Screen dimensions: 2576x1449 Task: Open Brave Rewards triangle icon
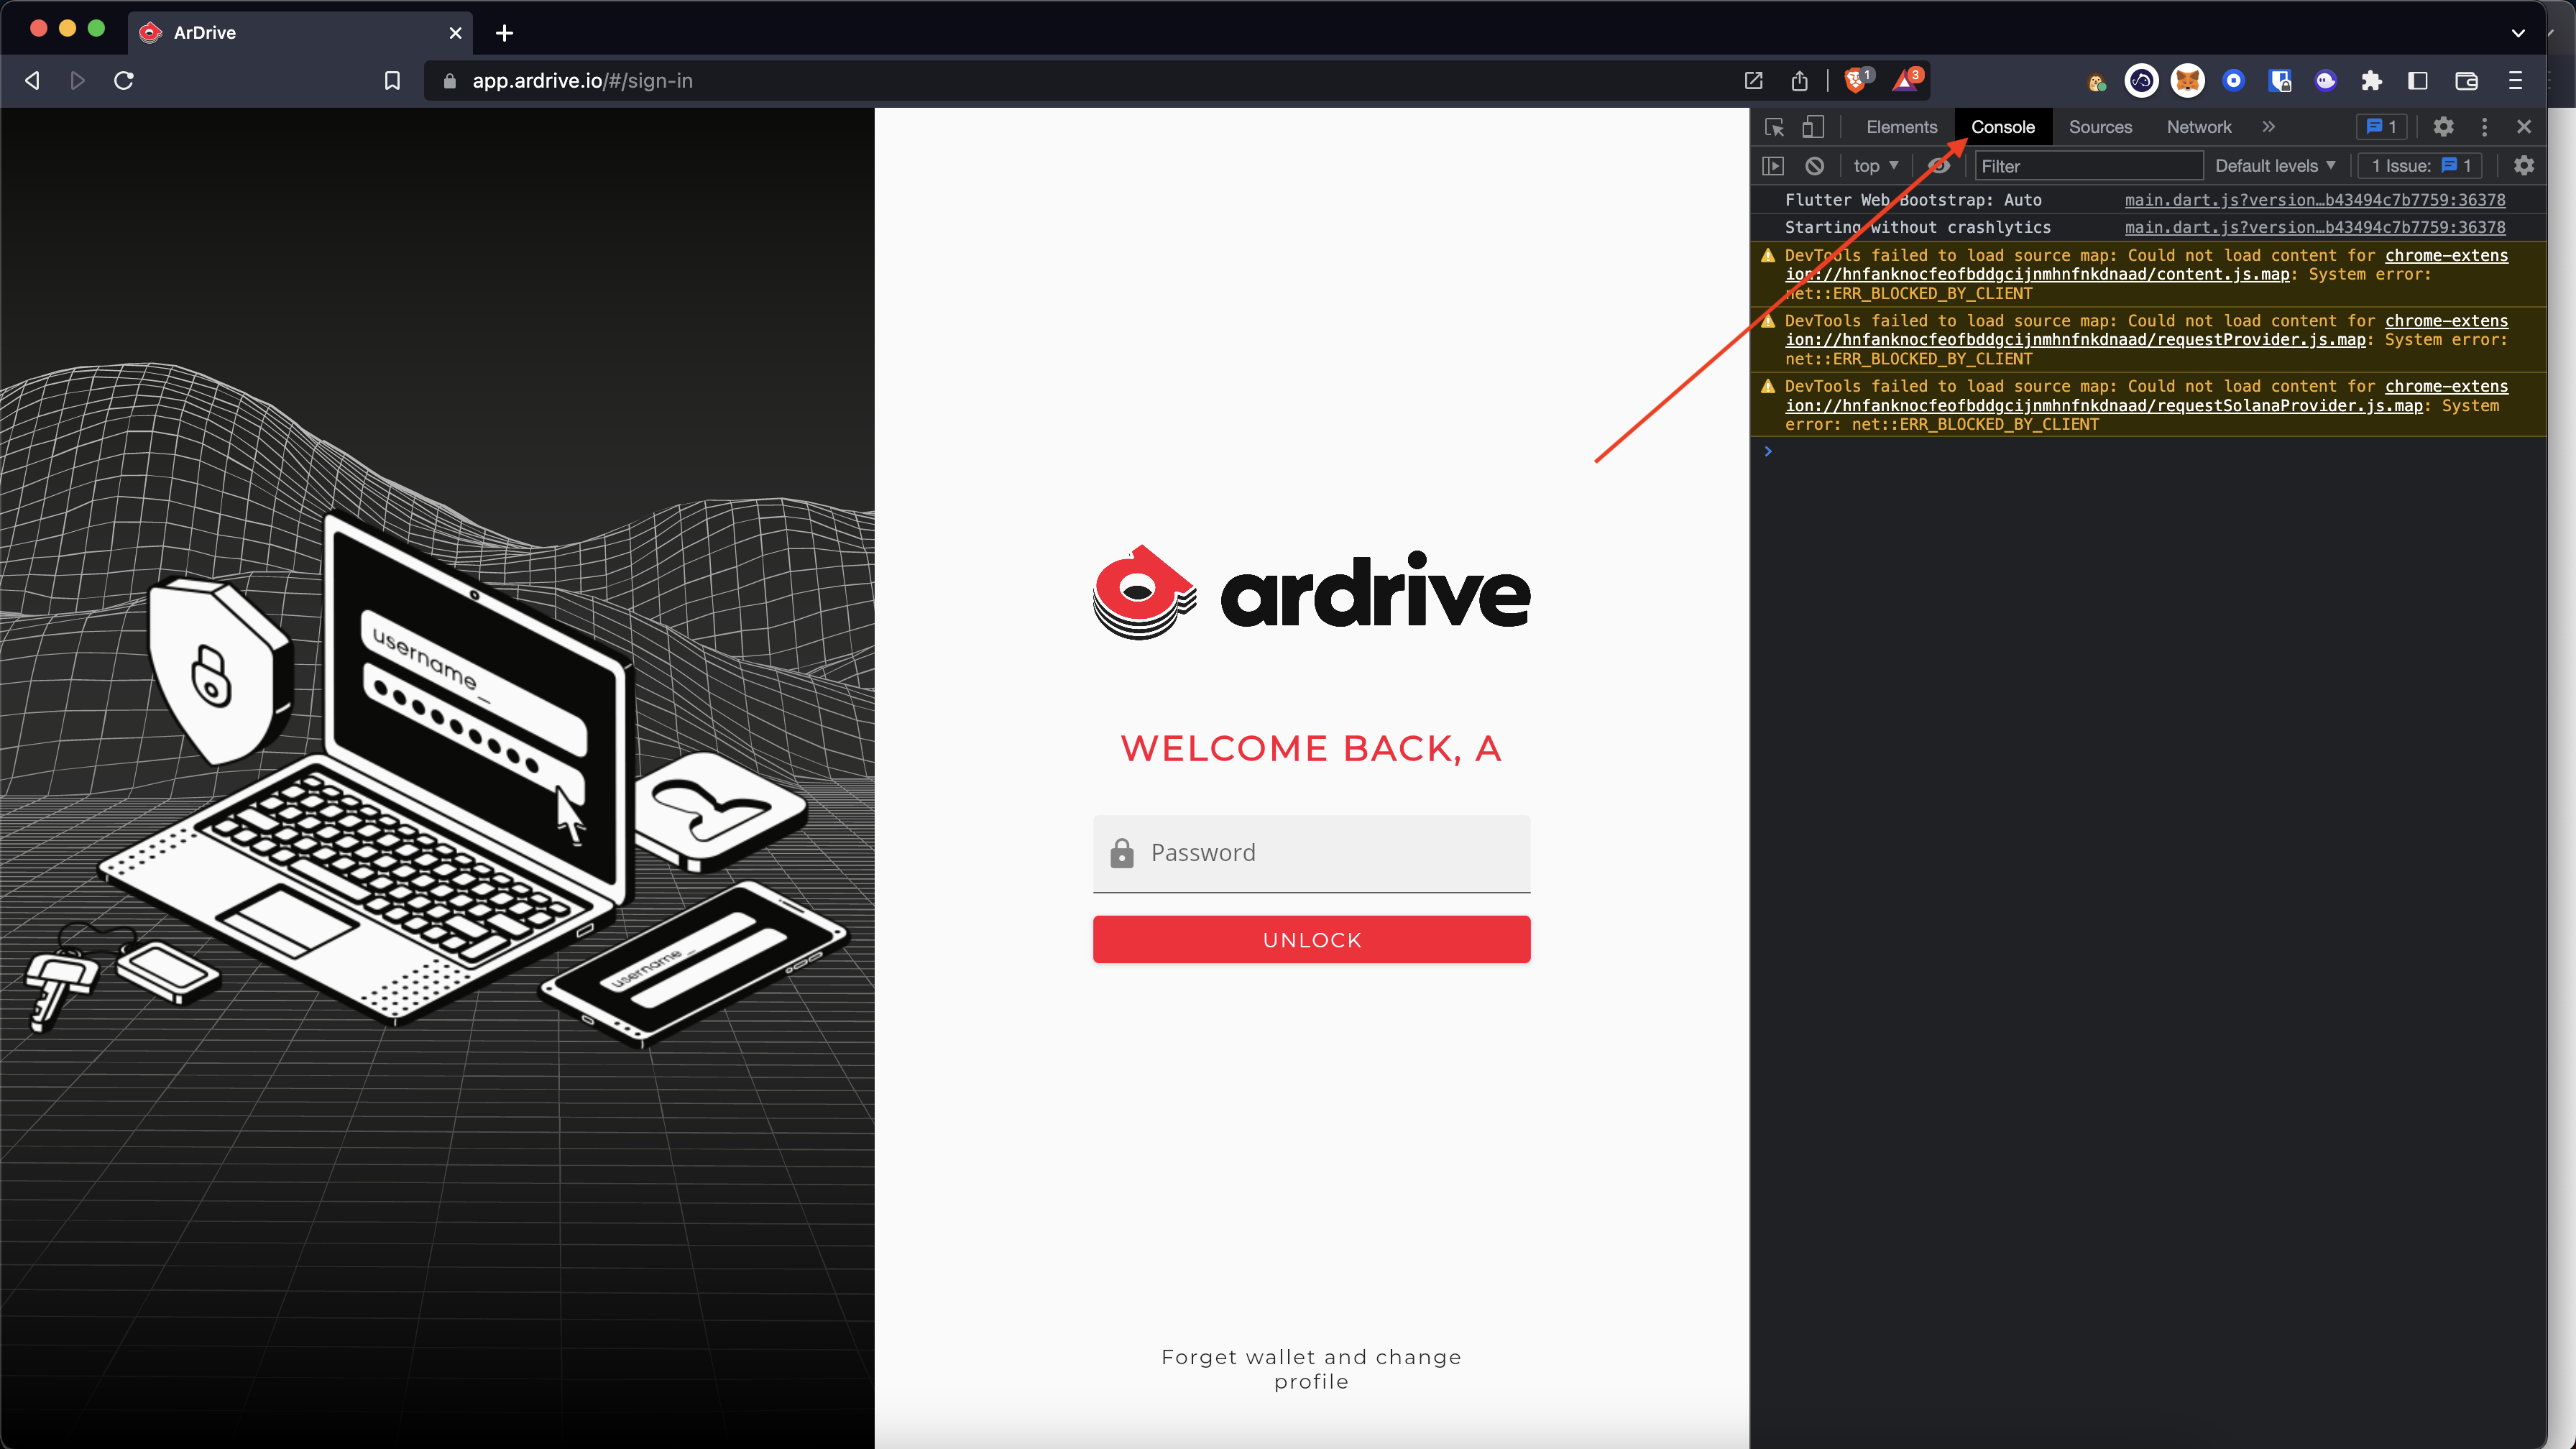click(x=1906, y=80)
